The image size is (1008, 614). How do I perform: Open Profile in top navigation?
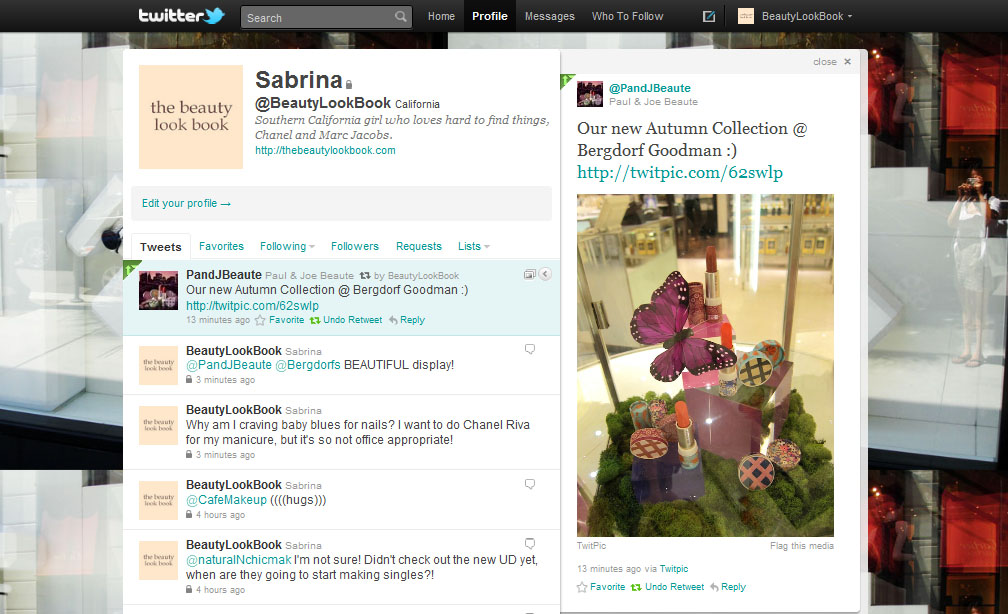pyautogui.click(x=490, y=16)
